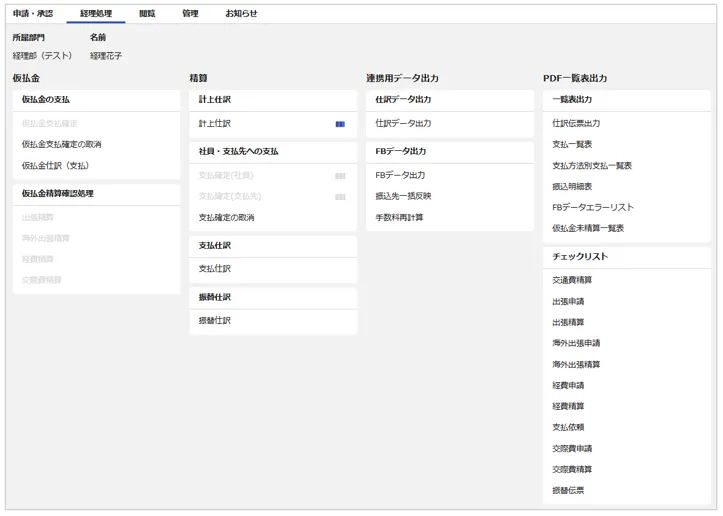
Task: Switch to the 申請・承認 tab
Action: (x=33, y=14)
